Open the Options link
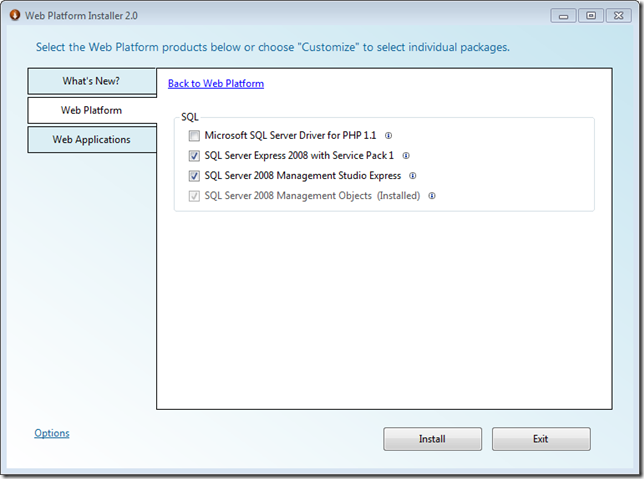This screenshot has width=644, height=479. 52,433
